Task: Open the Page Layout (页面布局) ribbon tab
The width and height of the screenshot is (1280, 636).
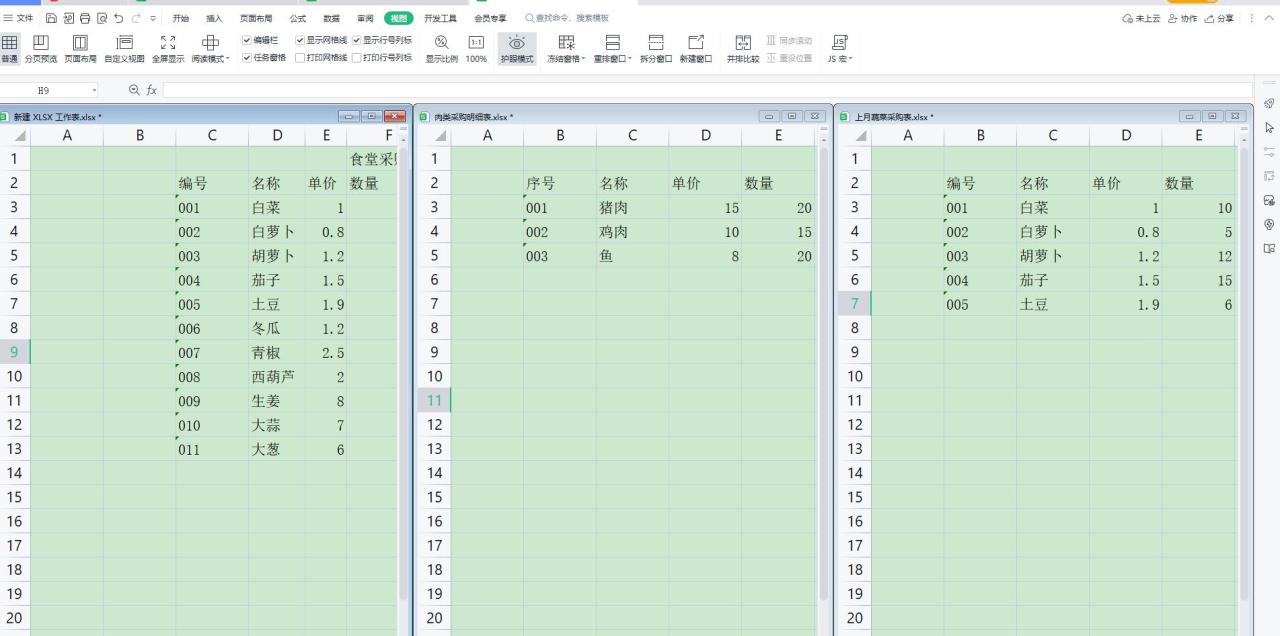Action: click(256, 18)
